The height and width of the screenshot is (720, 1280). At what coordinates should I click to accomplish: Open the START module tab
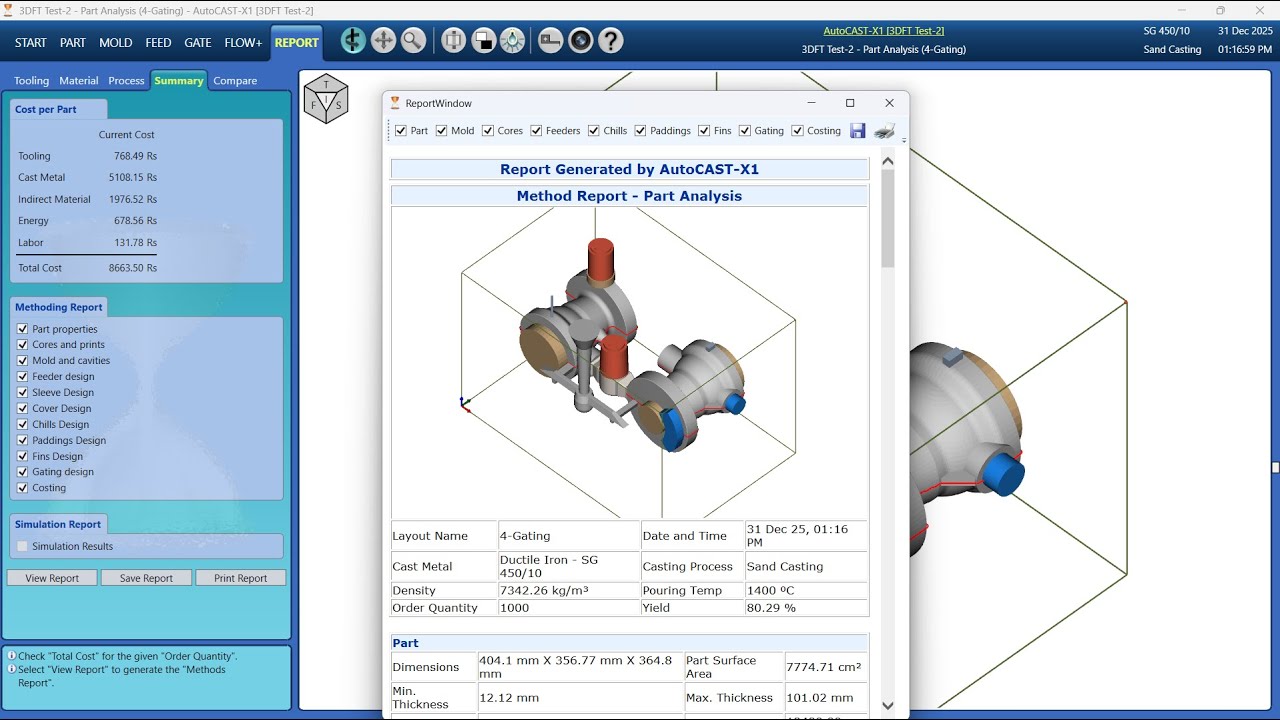[x=30, y=43]
